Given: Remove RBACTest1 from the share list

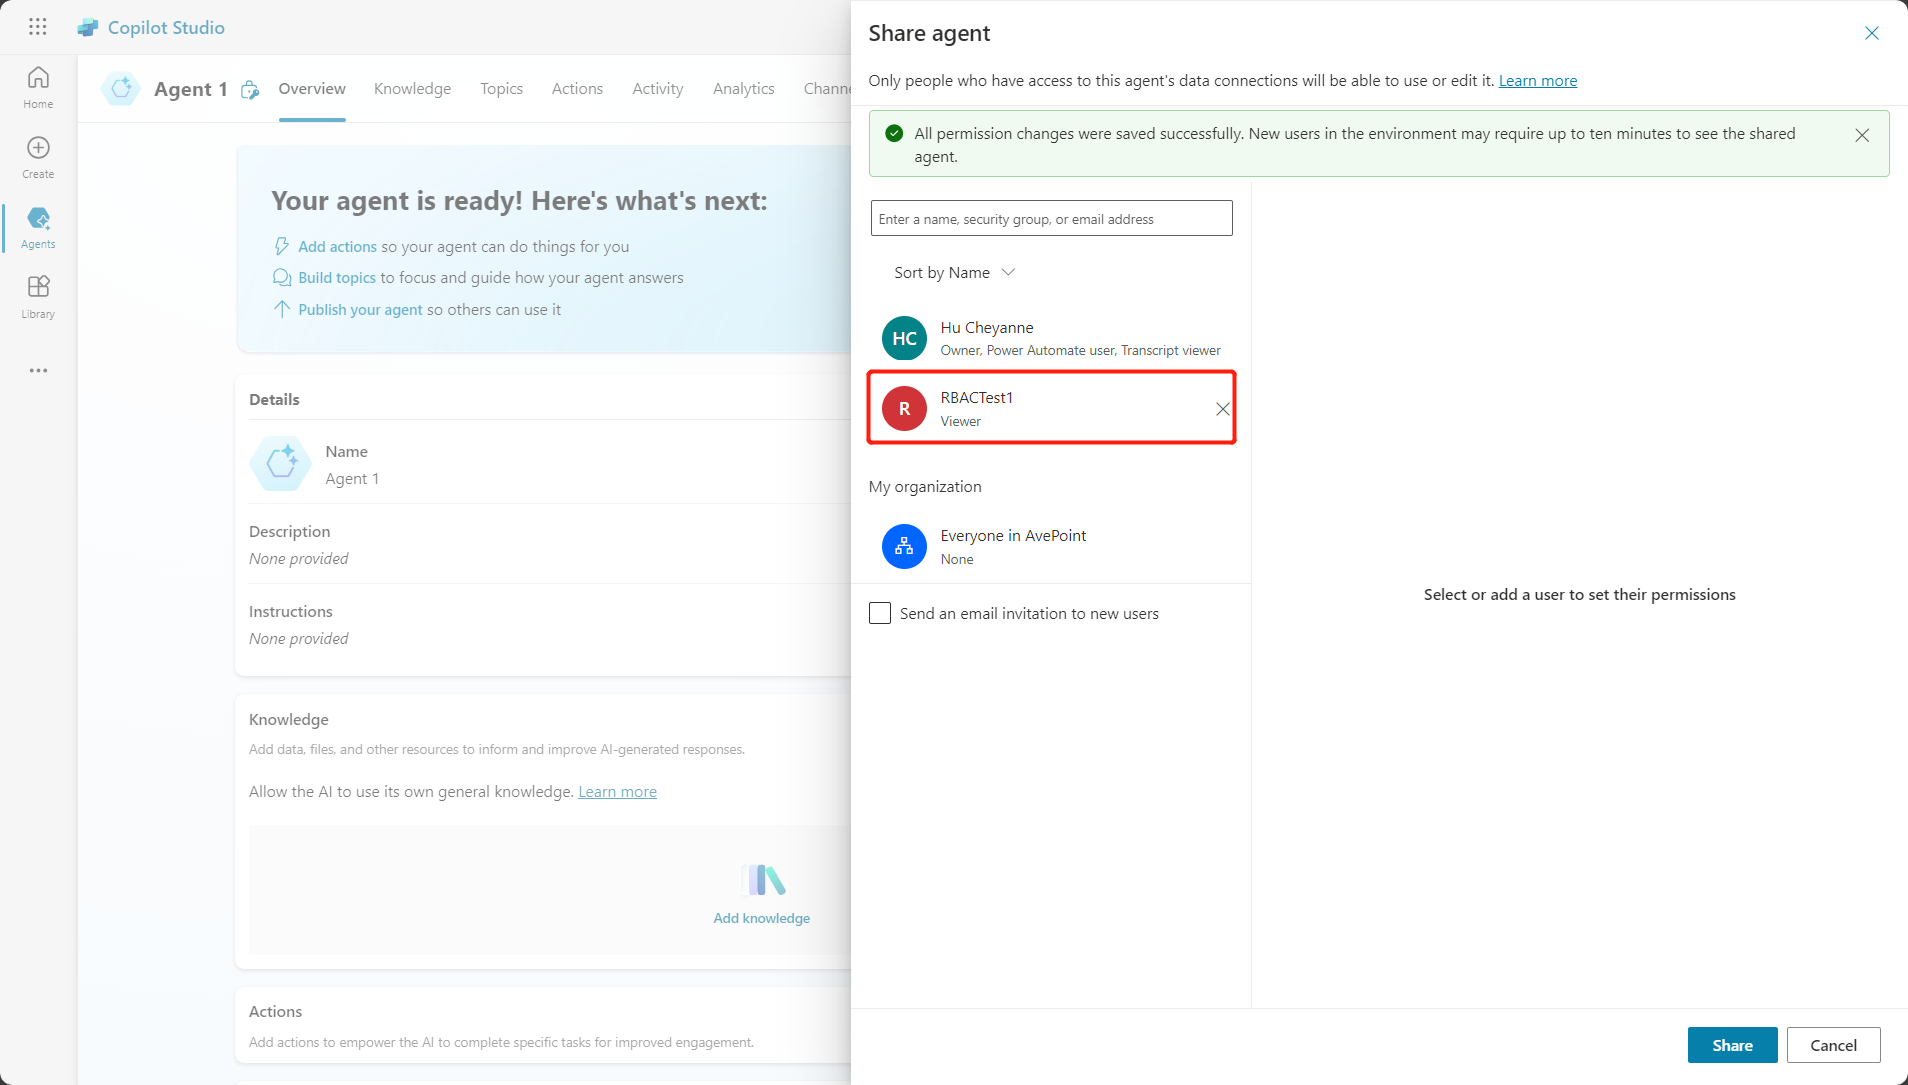Looking at the screenshot, I should 1222,409.
